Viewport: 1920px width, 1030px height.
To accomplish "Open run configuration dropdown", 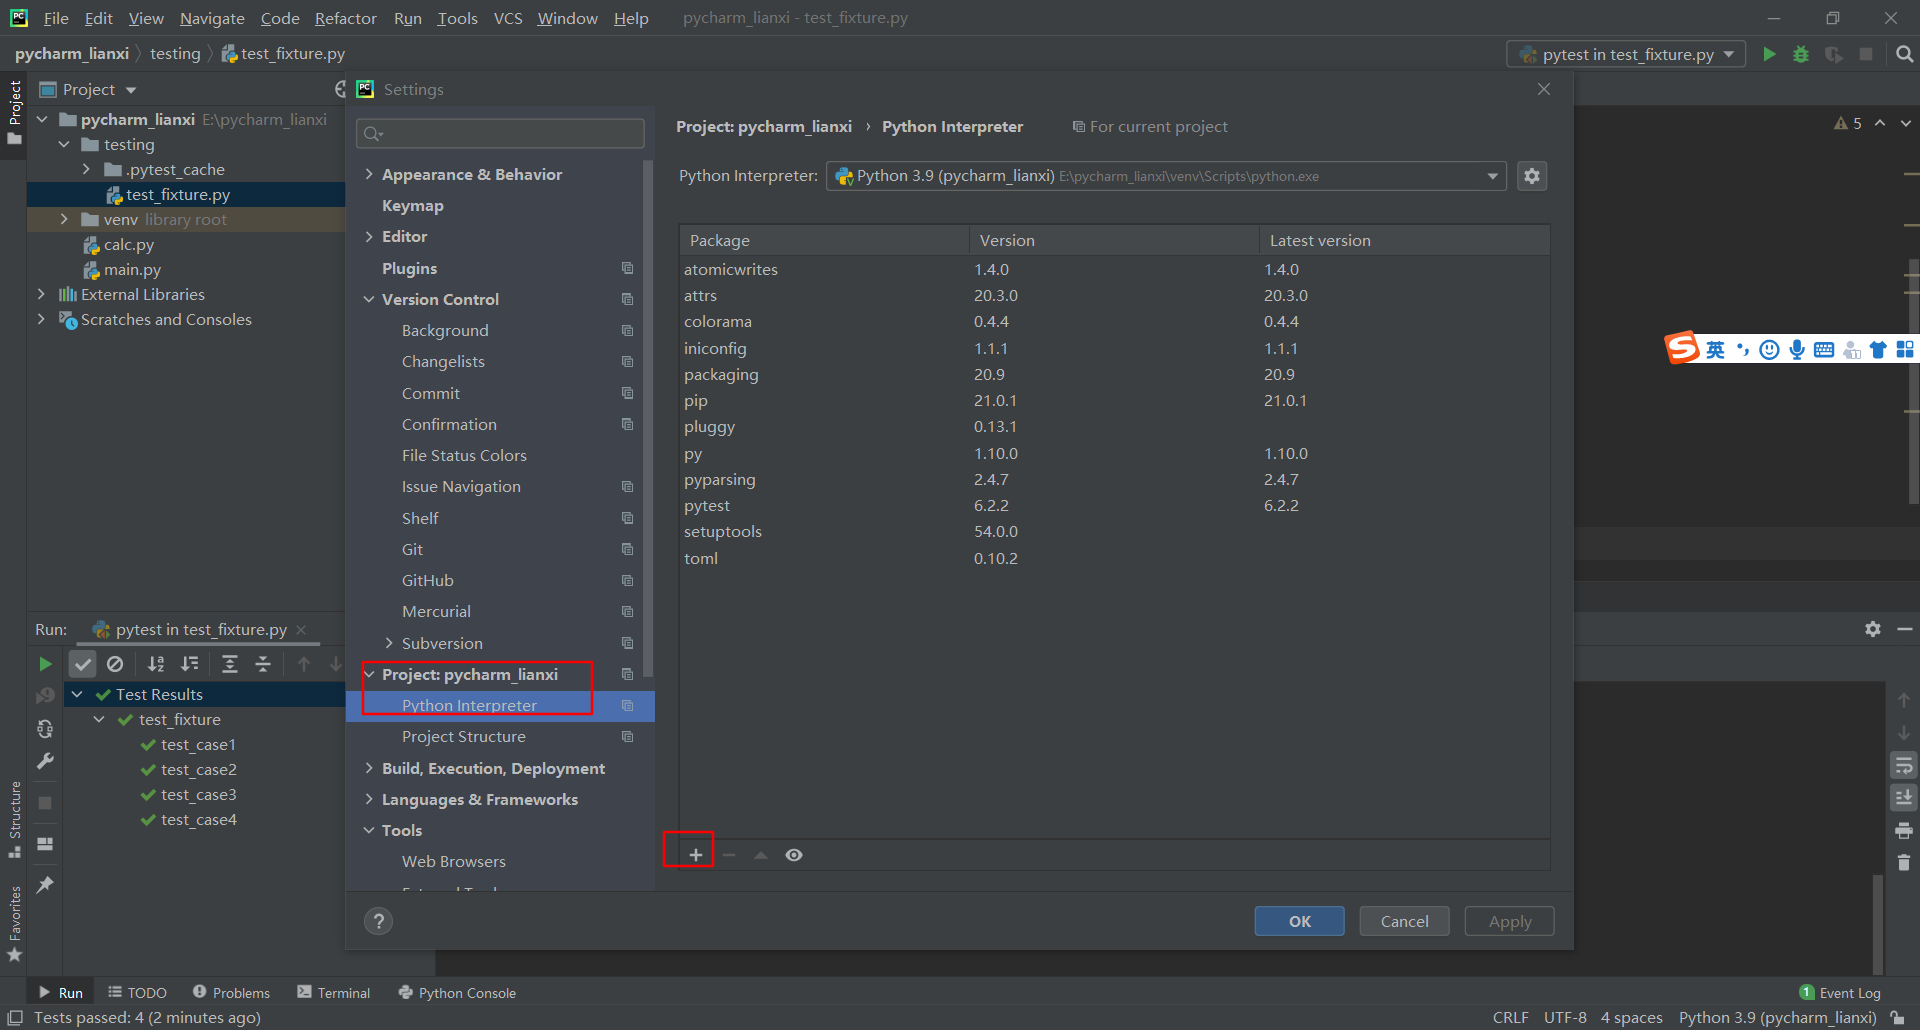I will click(x=1626, y=54).
